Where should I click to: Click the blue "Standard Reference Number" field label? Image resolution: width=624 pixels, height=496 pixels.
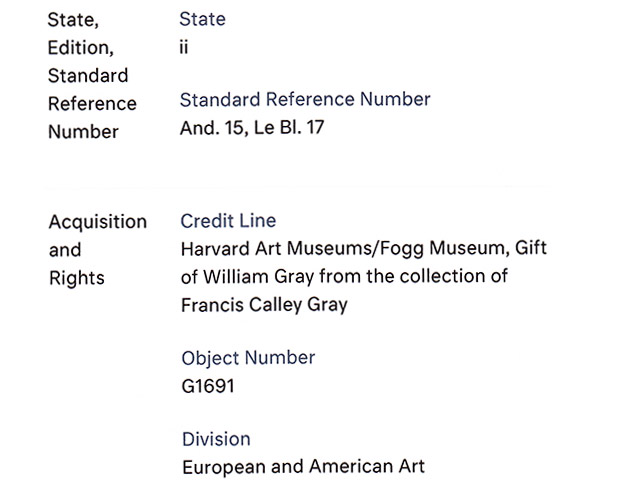click(x=305, y=99)
